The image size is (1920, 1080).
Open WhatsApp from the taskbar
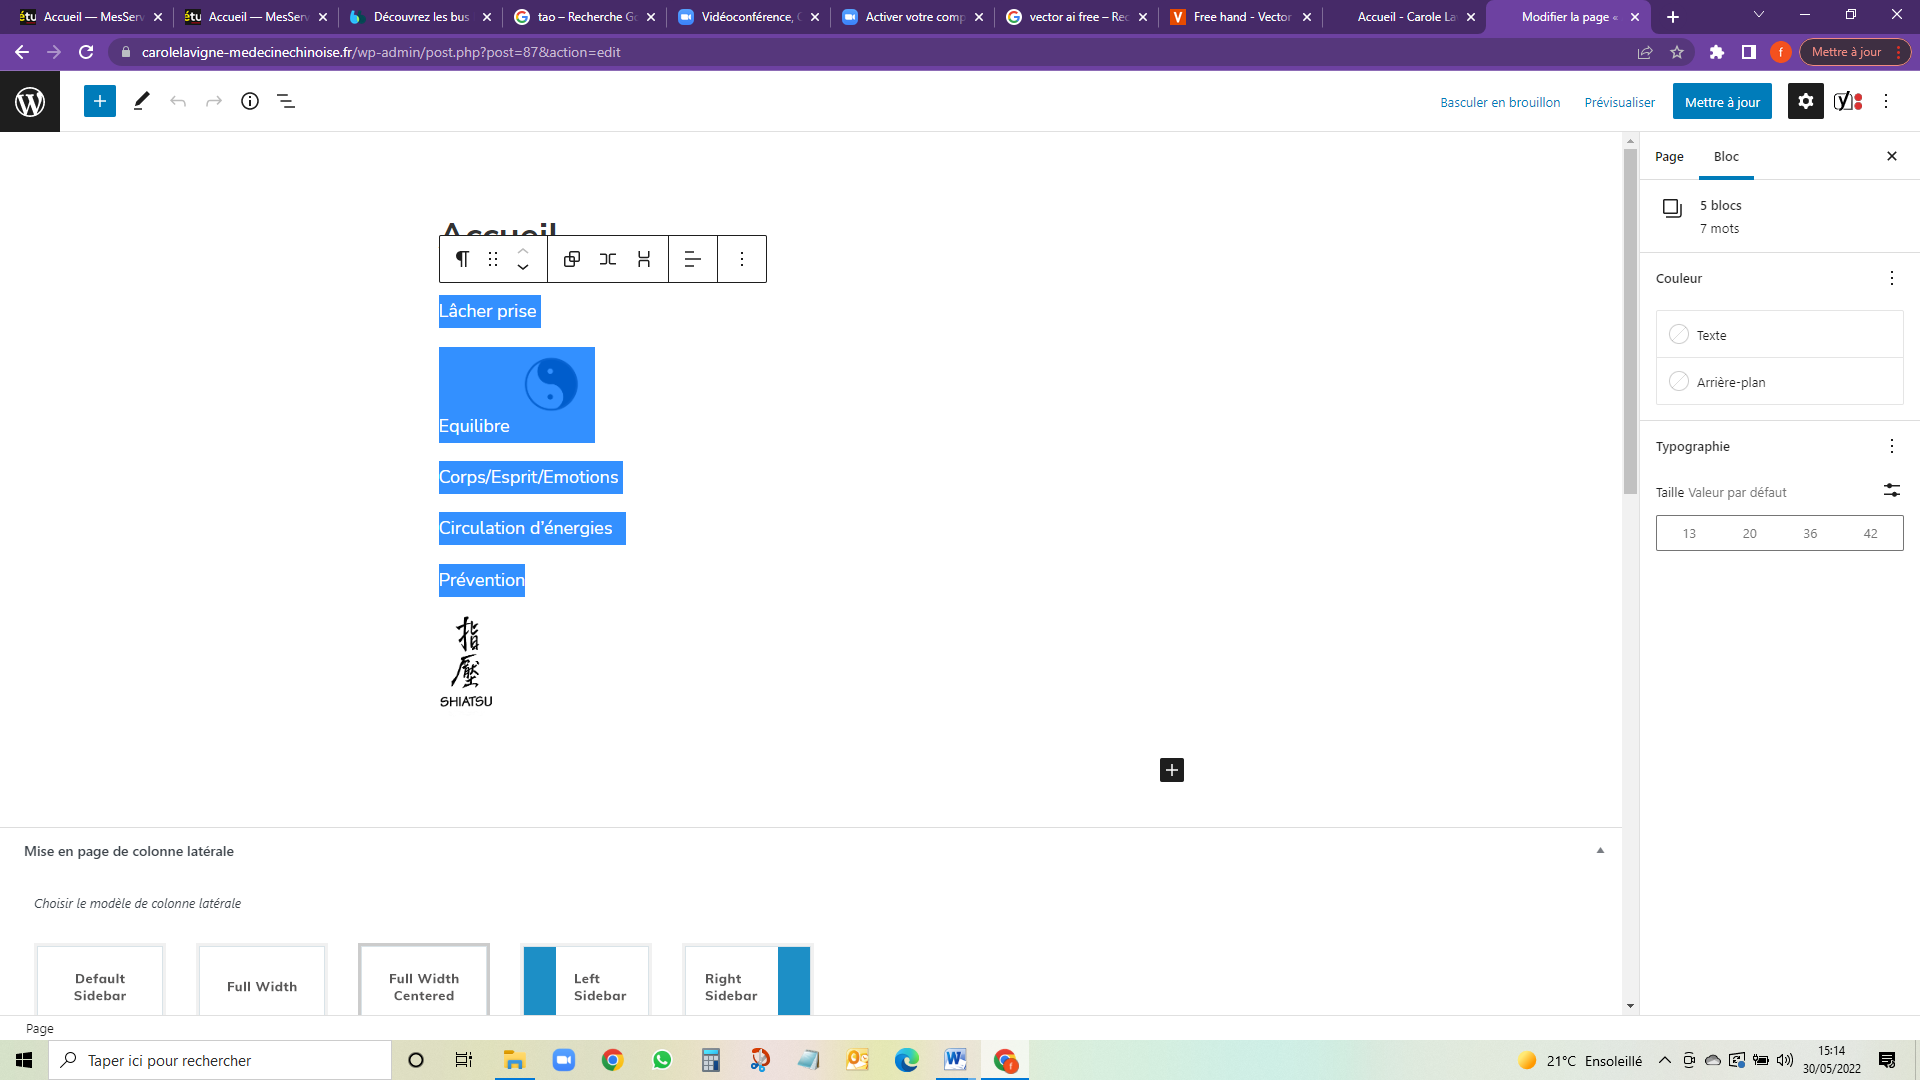point(662,1060)
